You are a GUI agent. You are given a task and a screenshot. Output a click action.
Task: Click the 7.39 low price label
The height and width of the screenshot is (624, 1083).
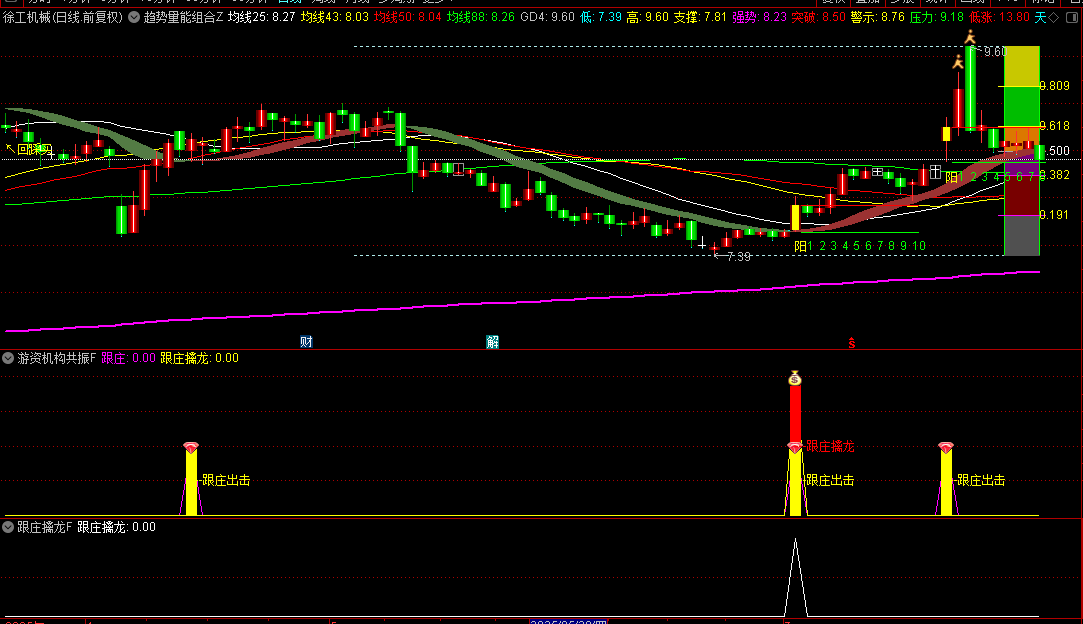pos(738,256)
